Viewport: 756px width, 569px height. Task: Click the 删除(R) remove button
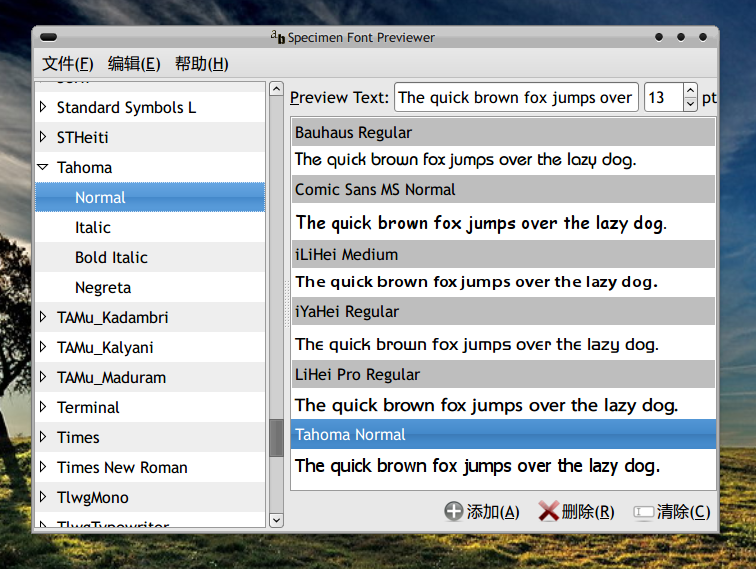pos(577,512)
